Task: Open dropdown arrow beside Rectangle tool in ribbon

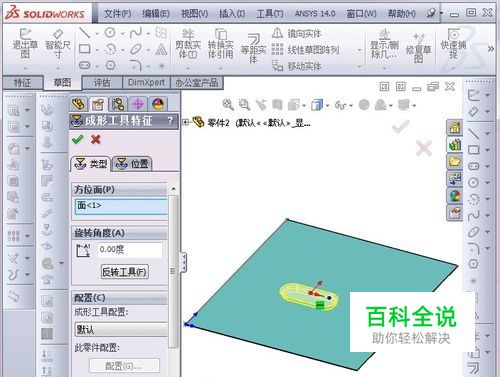Action: (97, 50)
